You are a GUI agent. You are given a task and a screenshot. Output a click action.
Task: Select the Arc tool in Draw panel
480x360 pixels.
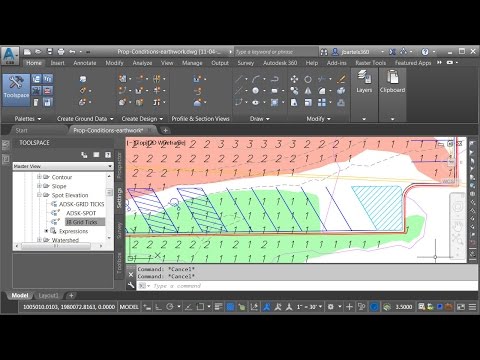point(256,79)
